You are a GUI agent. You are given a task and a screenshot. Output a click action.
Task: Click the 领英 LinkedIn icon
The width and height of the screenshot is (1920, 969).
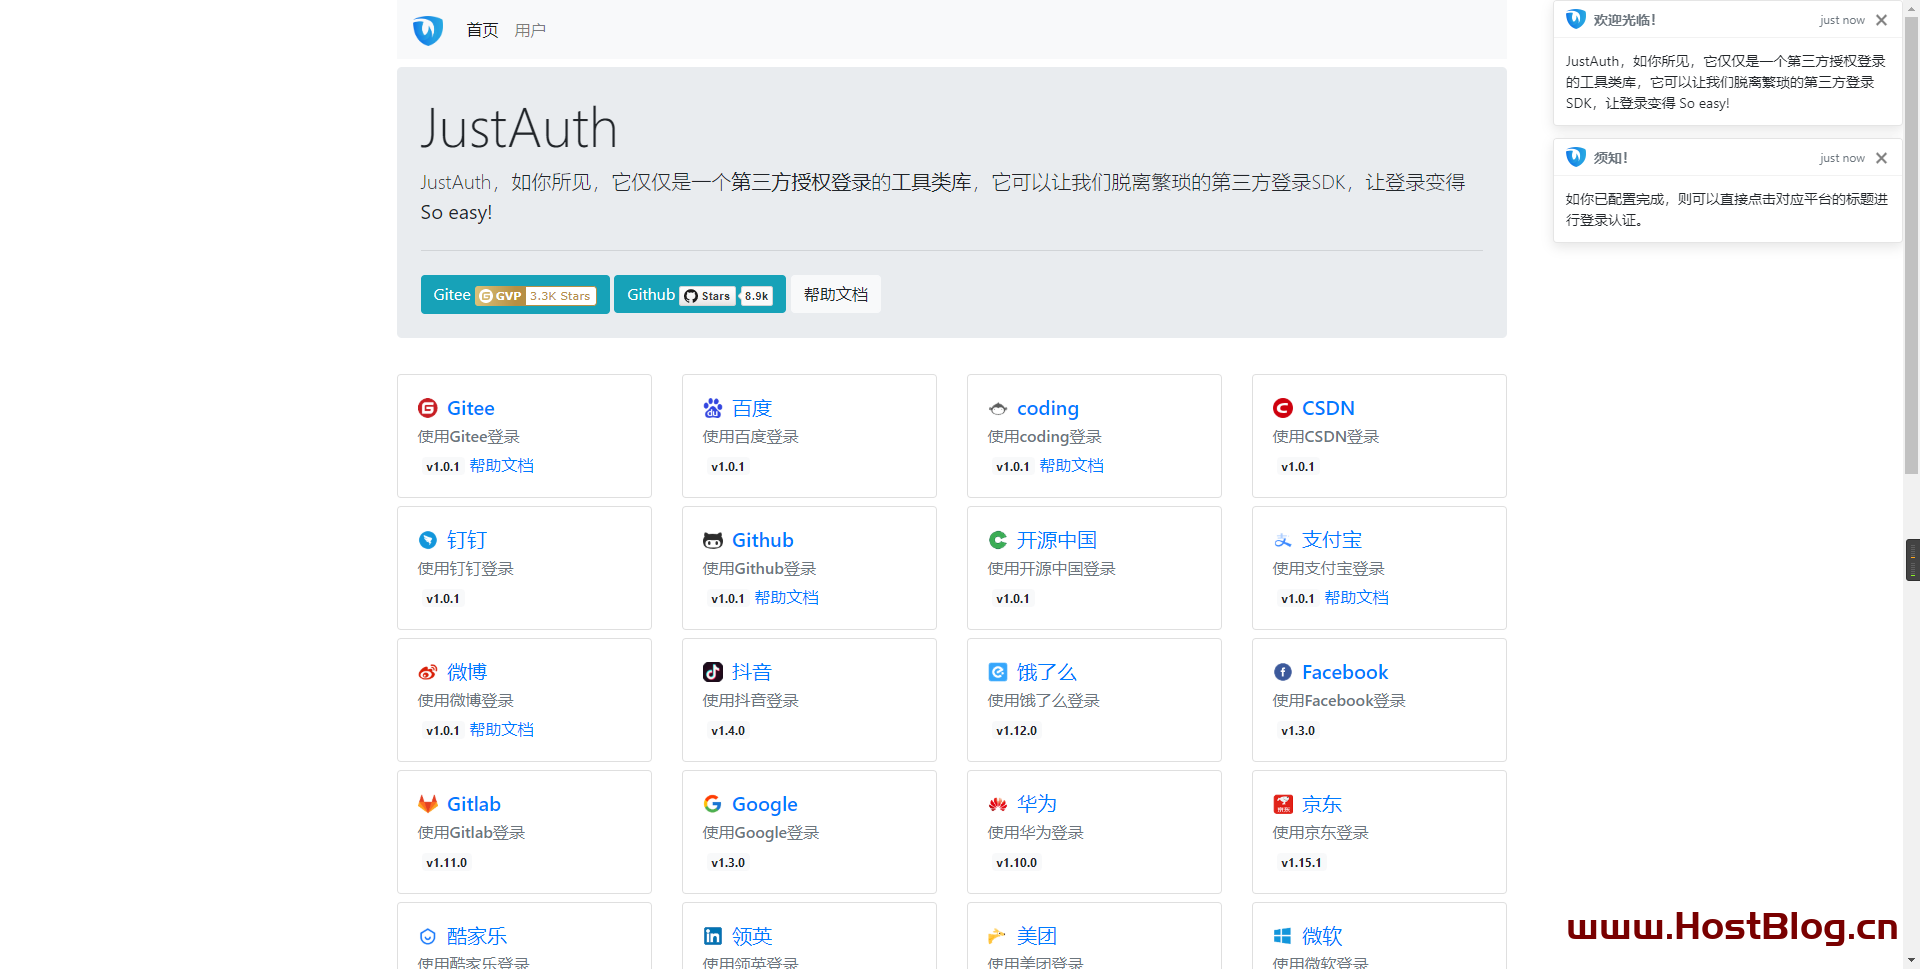click(x=713, y=936)
